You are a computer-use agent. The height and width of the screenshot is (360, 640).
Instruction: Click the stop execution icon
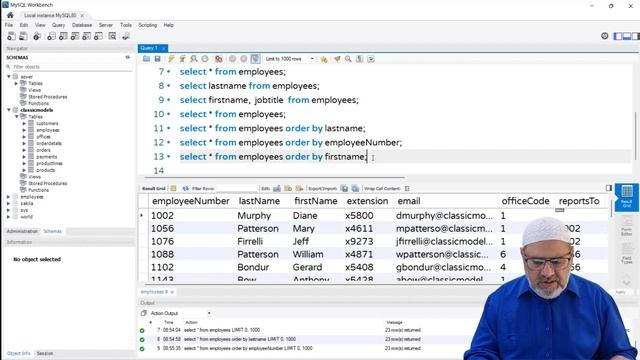[205, 59]
